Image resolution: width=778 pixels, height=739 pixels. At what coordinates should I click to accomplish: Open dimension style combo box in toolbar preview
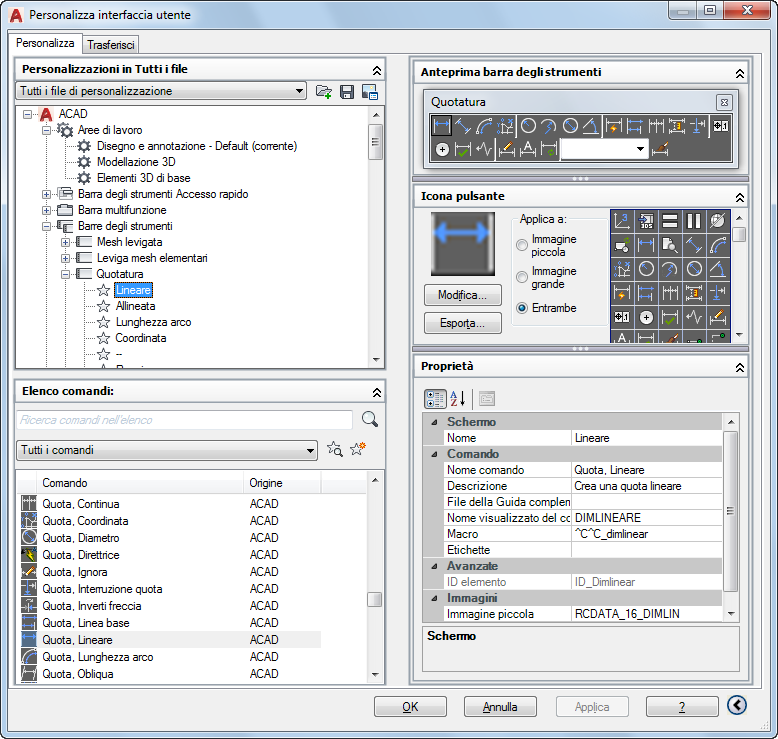click(605, 149)
